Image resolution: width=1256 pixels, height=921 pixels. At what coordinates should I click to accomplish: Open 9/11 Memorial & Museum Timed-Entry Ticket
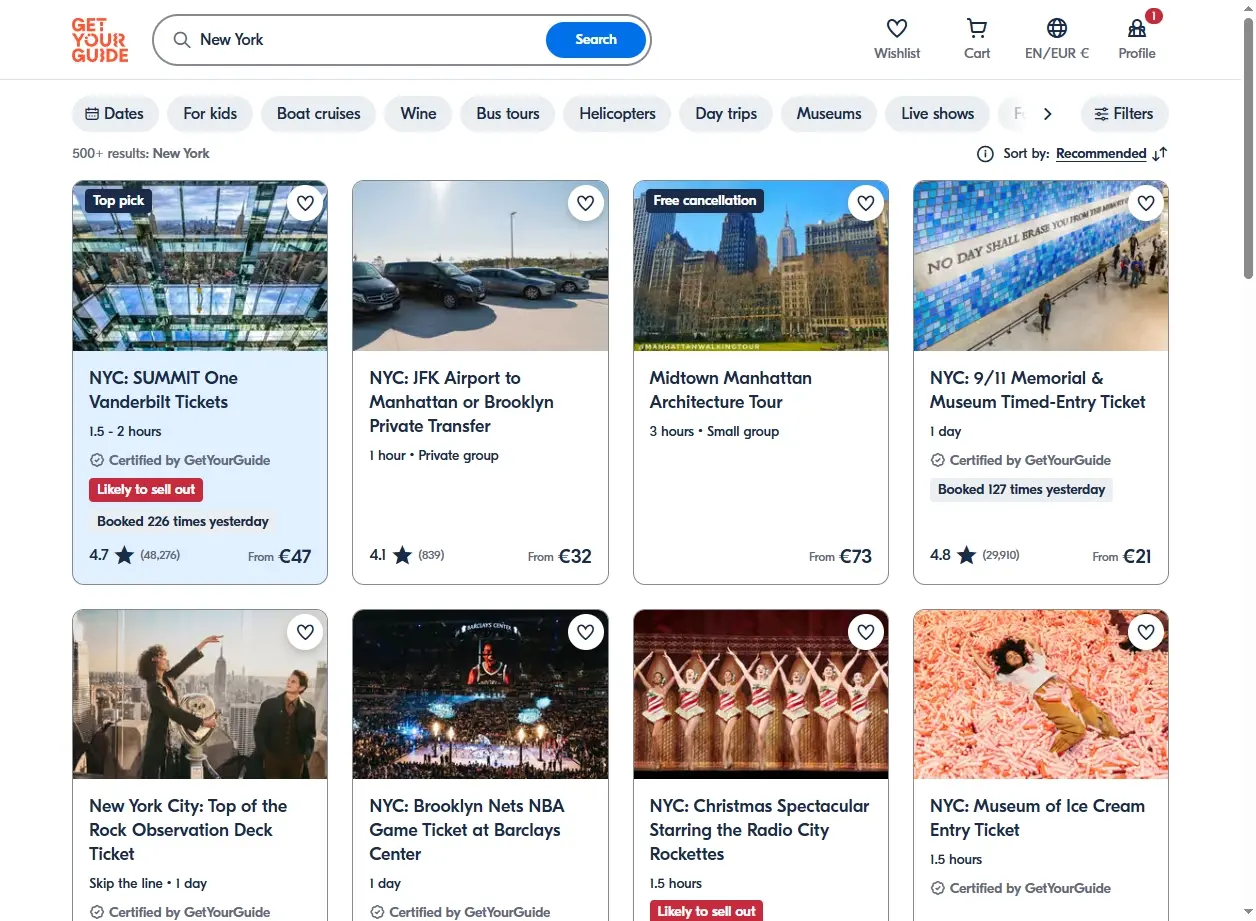tap(1038, 390)
